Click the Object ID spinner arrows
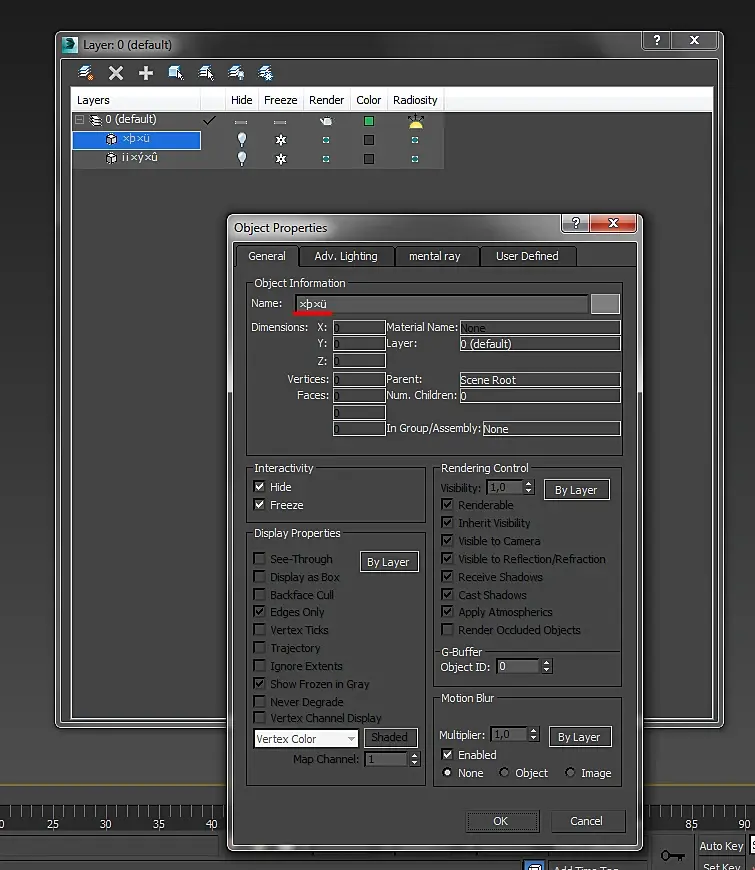755x870 pixels. [x=546, y=666]
